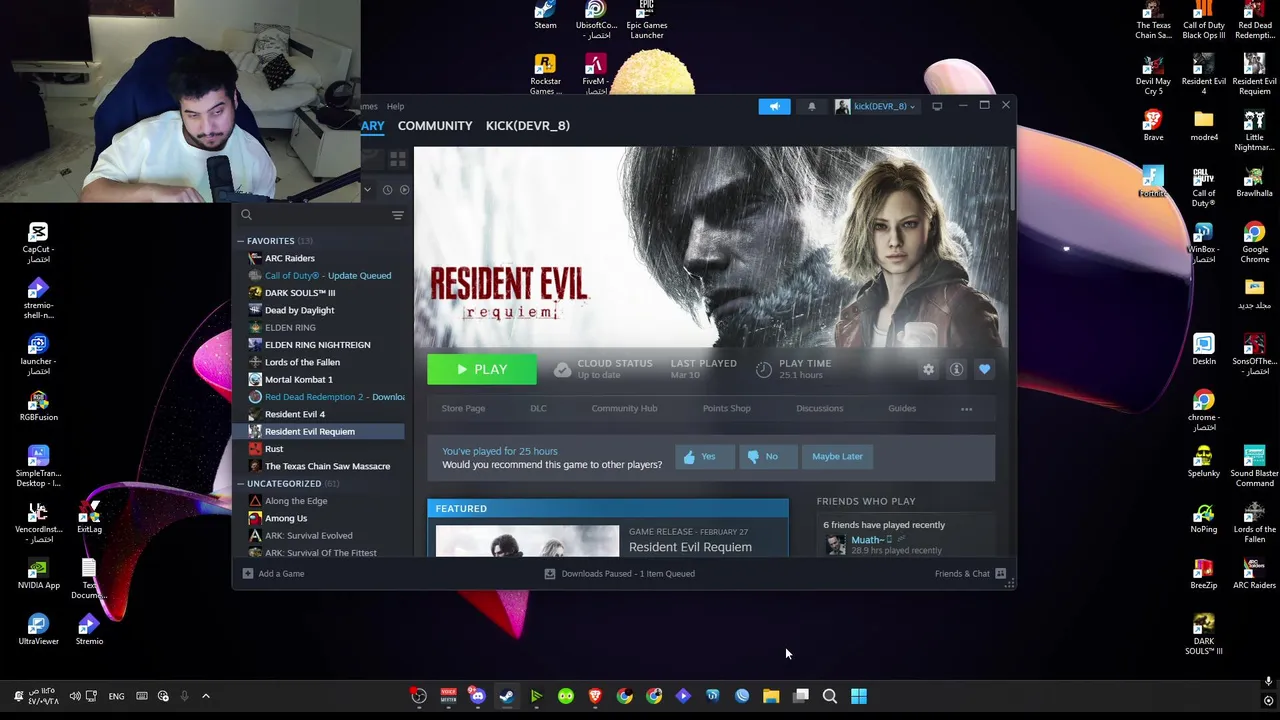Click the Brave browser taskbar icon
Image resolution: width=1280 pixels, height=720 pixels.
[595, 696]
